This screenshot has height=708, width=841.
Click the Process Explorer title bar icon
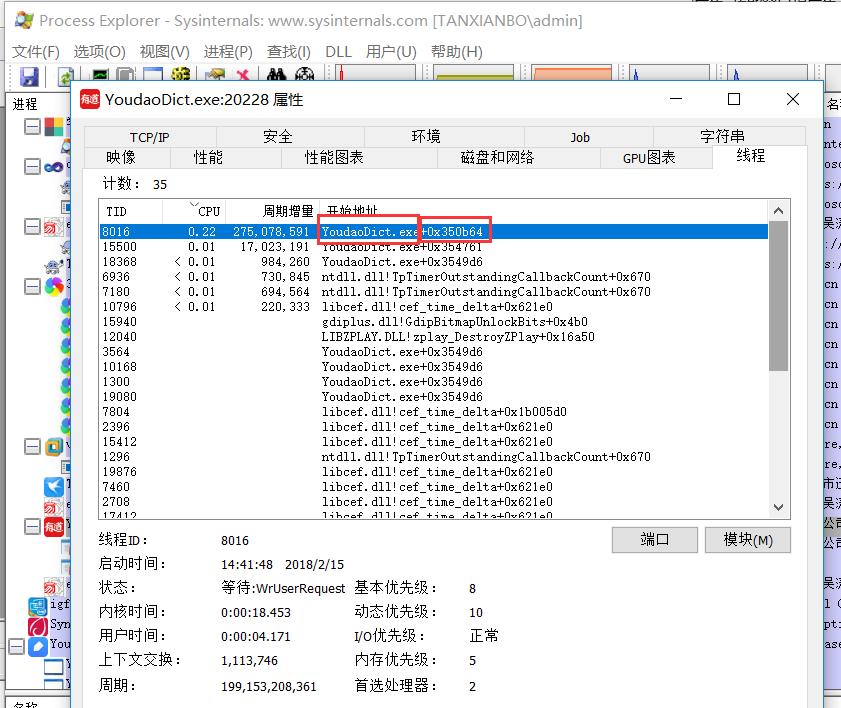24,20
